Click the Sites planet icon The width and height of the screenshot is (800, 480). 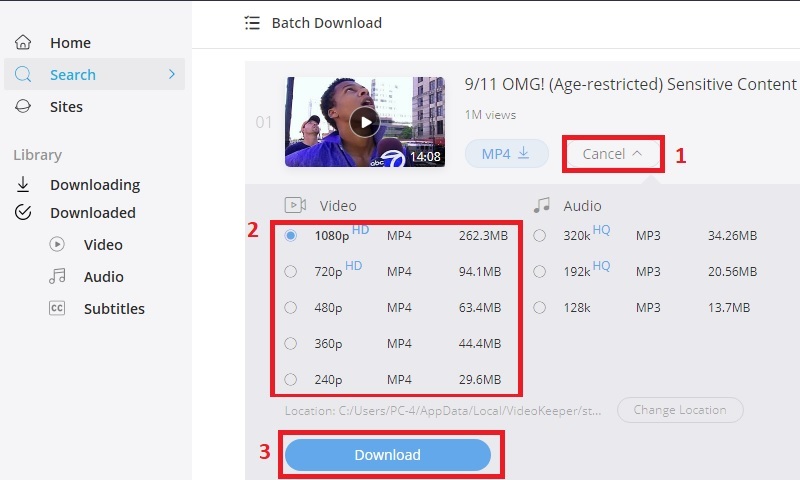(x=23, y=106)
